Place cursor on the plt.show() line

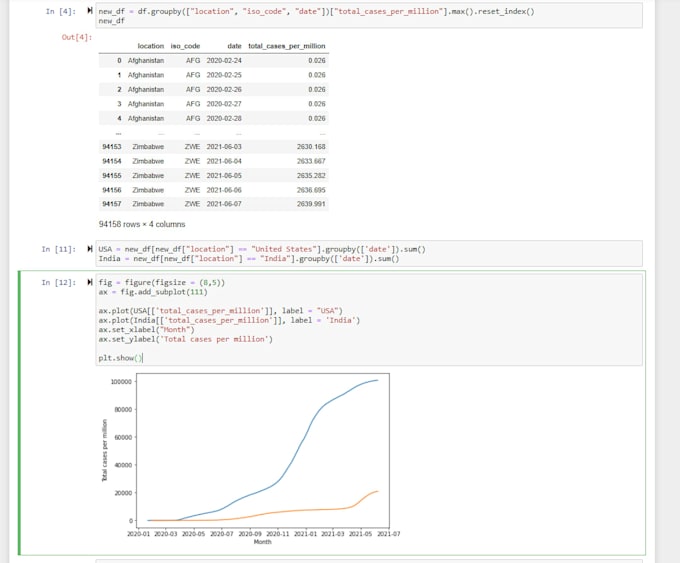[x=121, y=357]
